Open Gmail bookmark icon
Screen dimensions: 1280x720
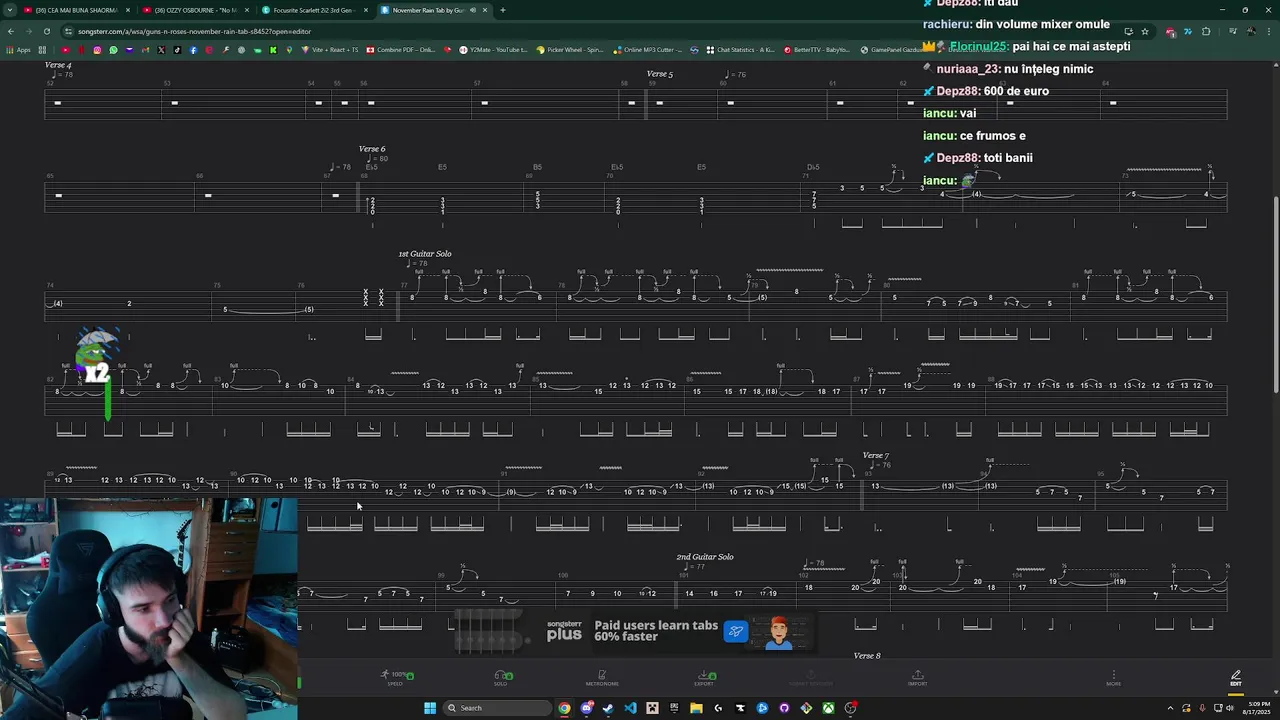click(x=145, y=50)
